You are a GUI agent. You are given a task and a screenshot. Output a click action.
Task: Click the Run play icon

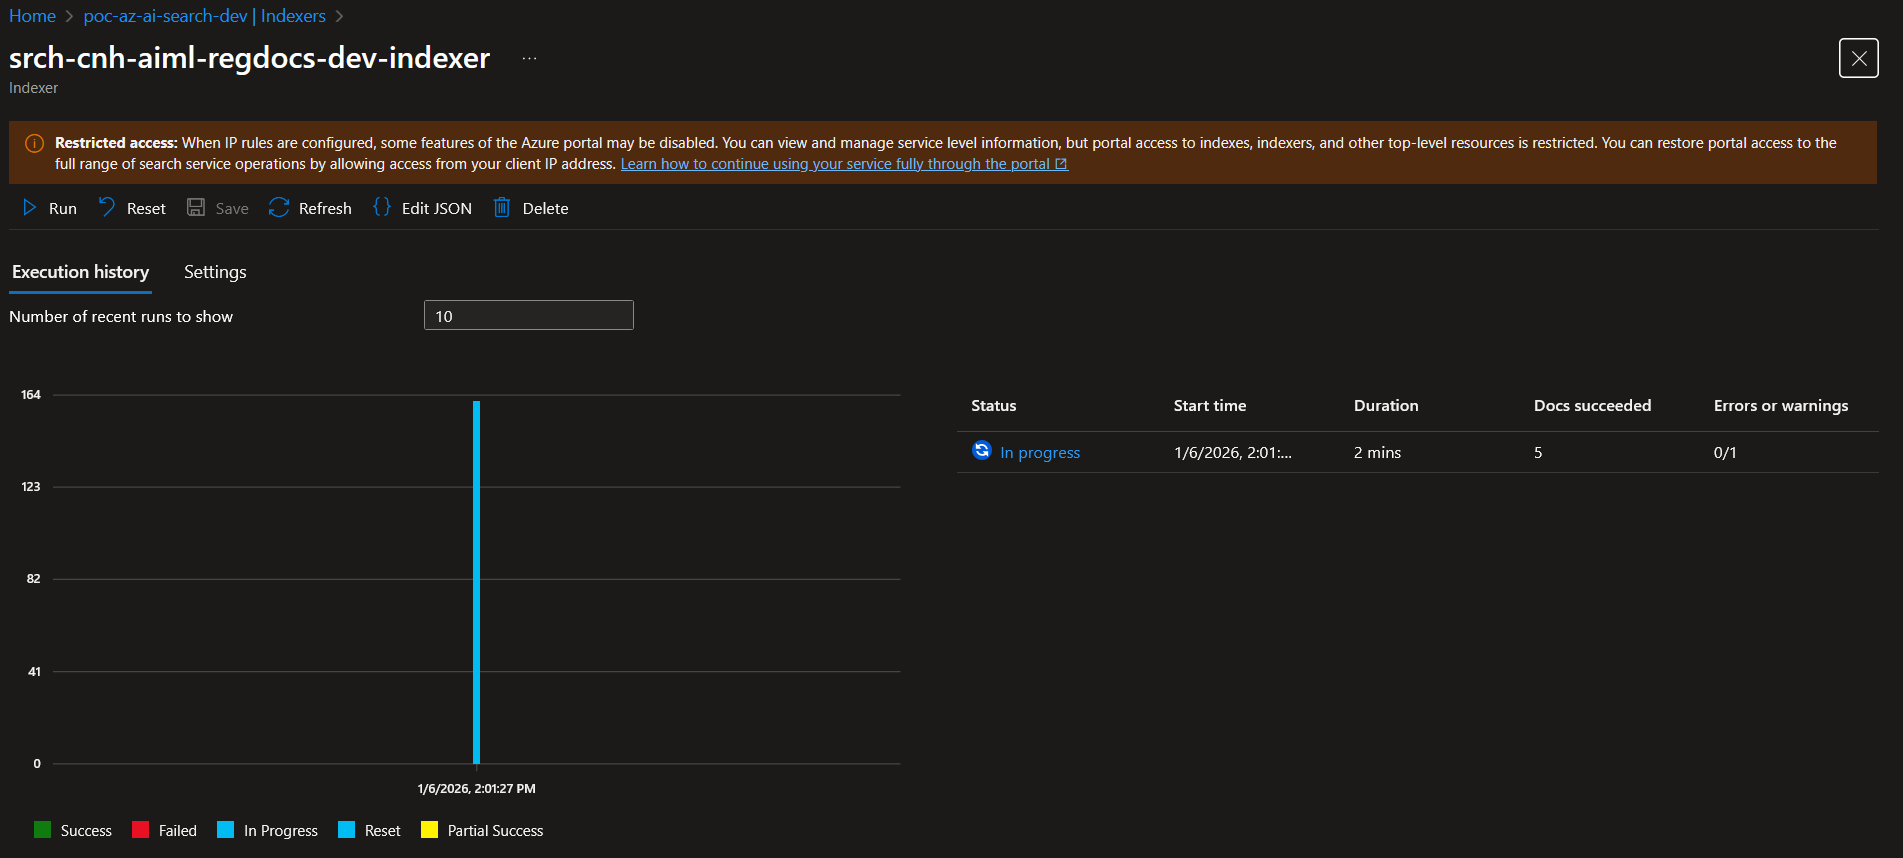click(x=30, y=208)
